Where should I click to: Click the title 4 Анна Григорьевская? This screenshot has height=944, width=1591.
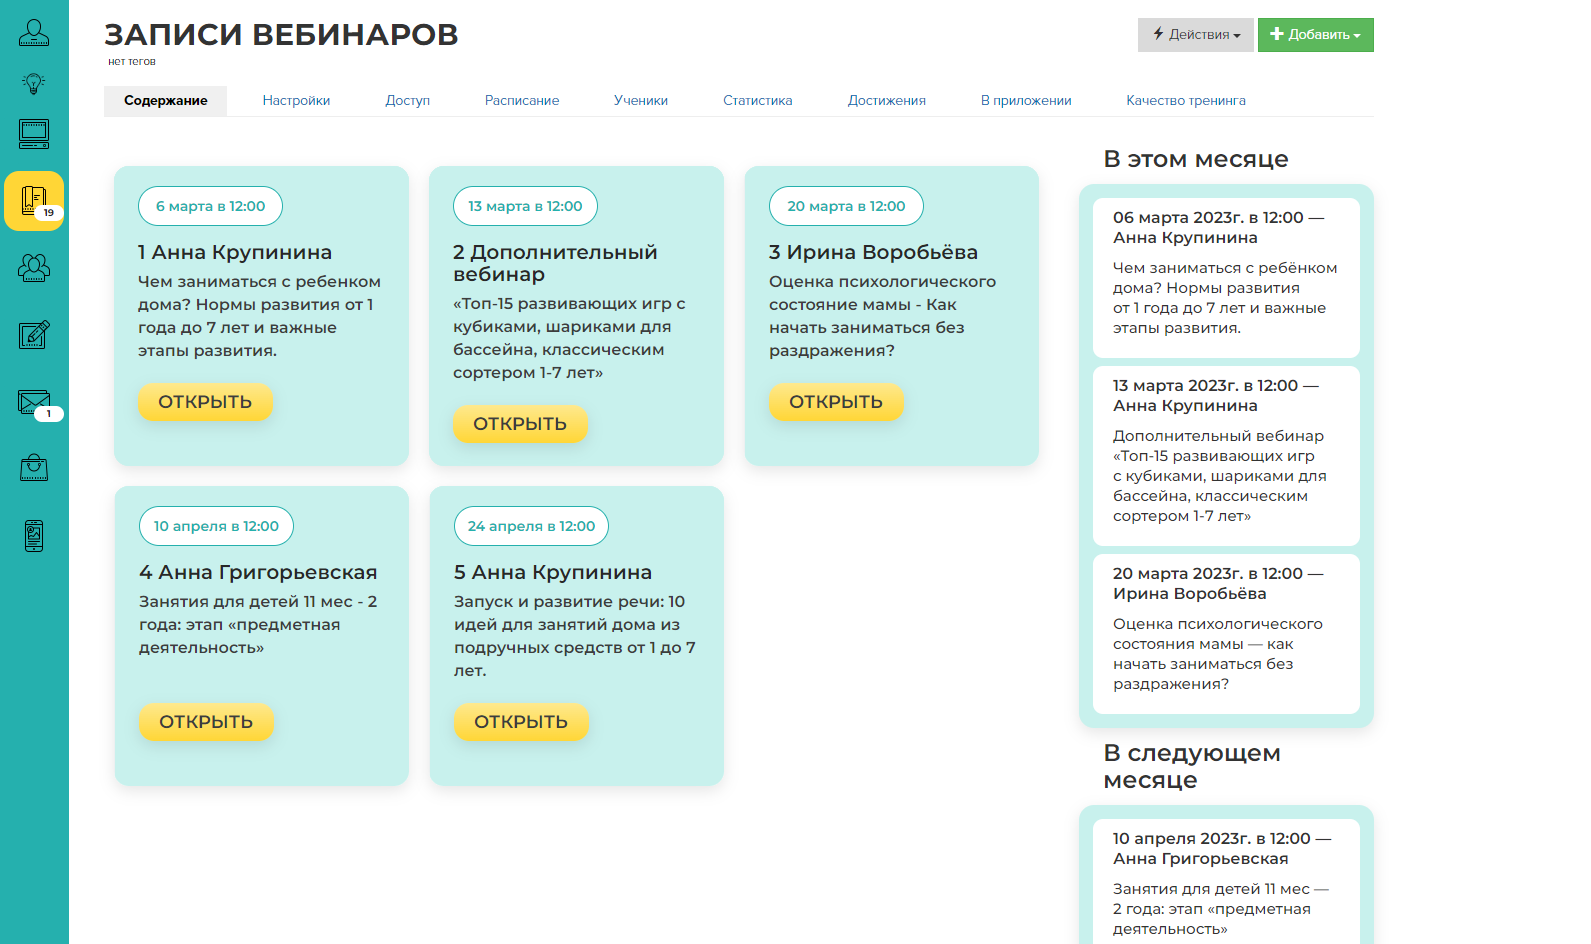tap(258, 573)
